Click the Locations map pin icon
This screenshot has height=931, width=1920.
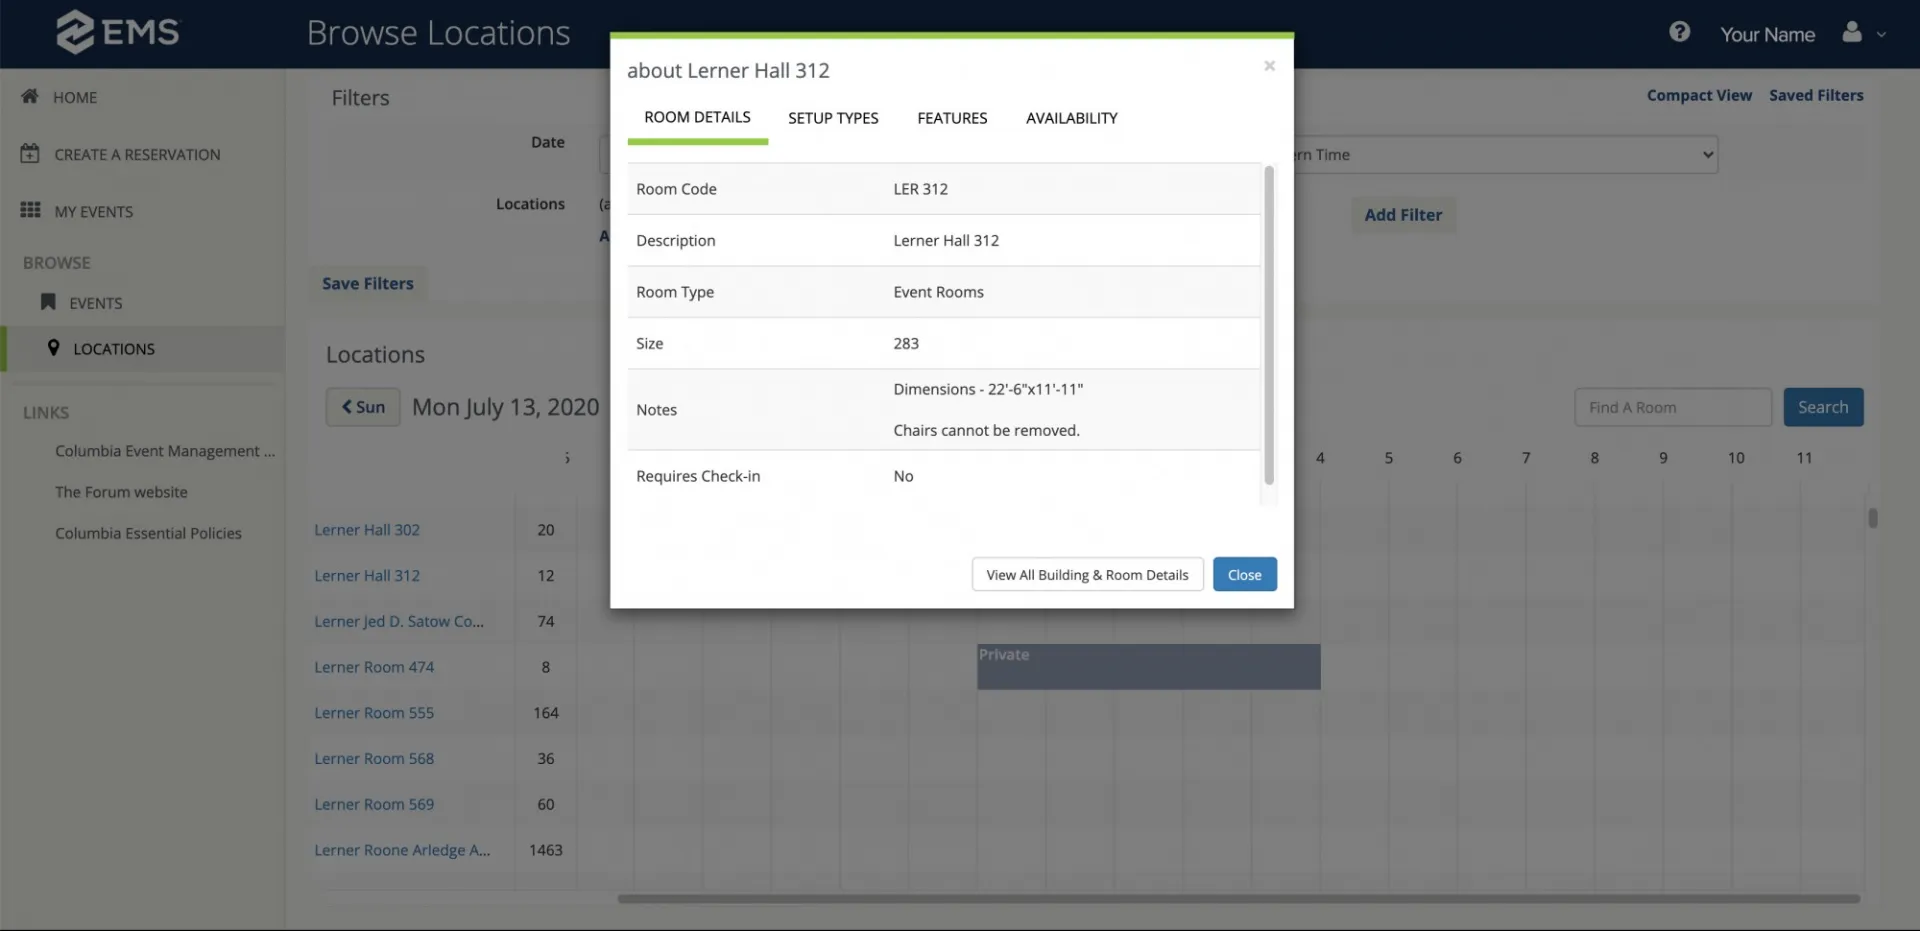(53, 348)
